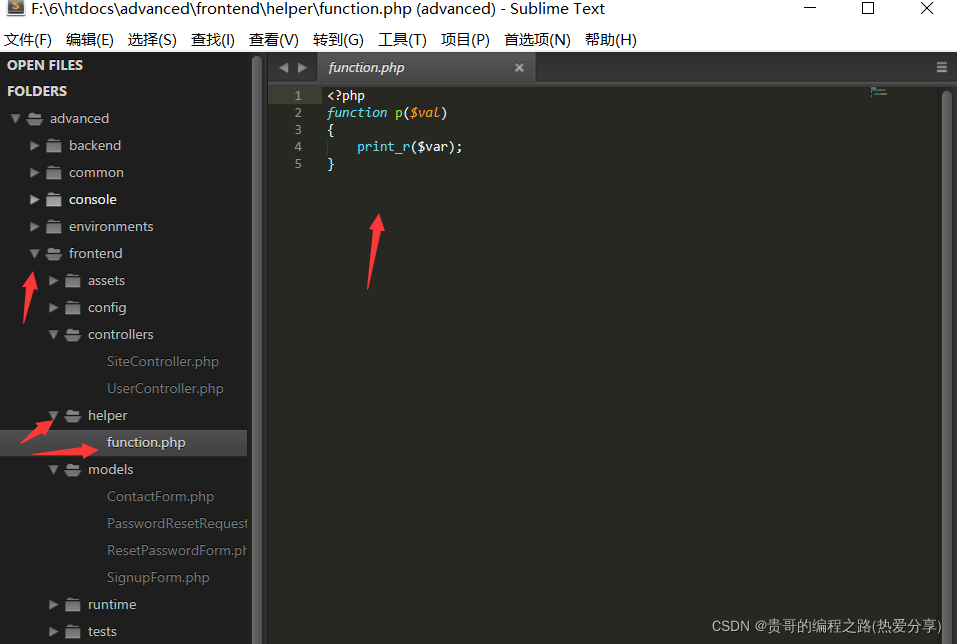
Task: Click the runtime folder icon
Action: tap(73, 604)
